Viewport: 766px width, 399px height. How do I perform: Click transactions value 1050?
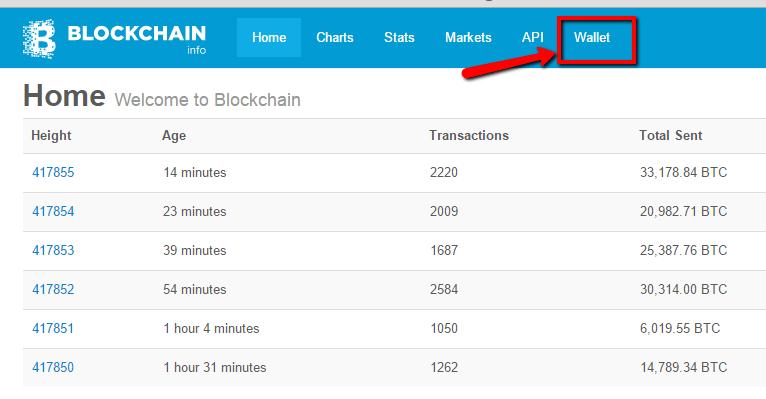444,328
